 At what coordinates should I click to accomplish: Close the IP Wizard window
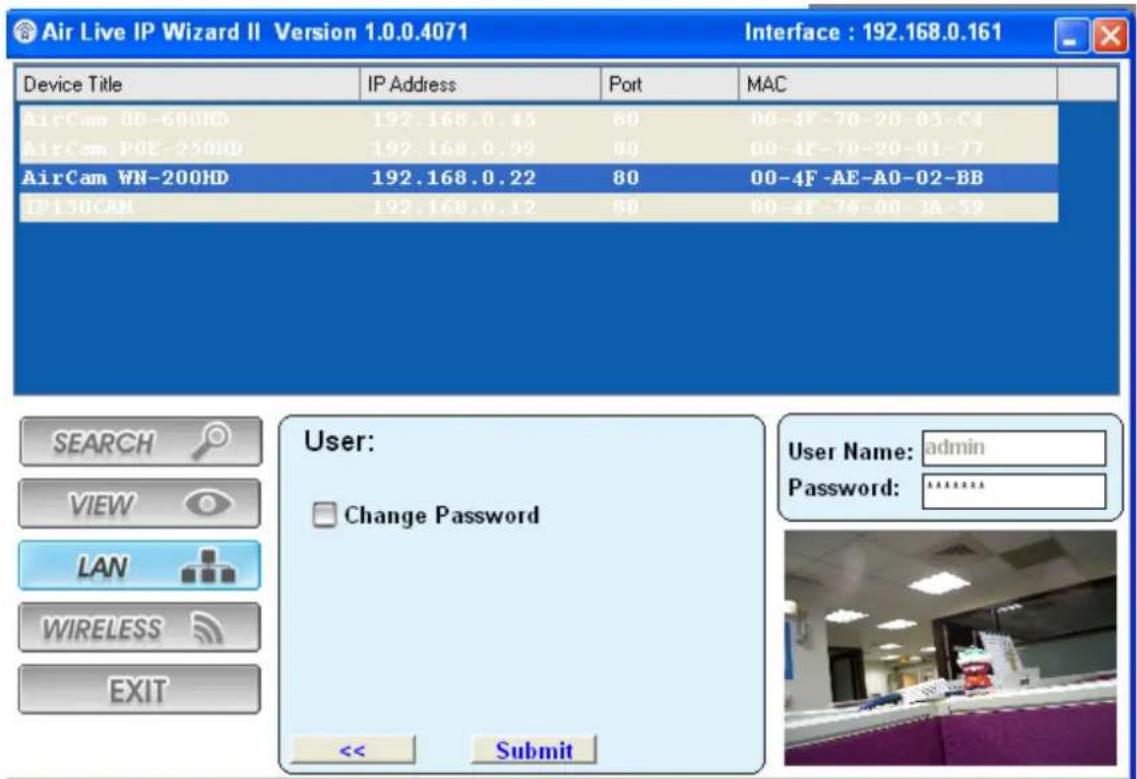1109,36
